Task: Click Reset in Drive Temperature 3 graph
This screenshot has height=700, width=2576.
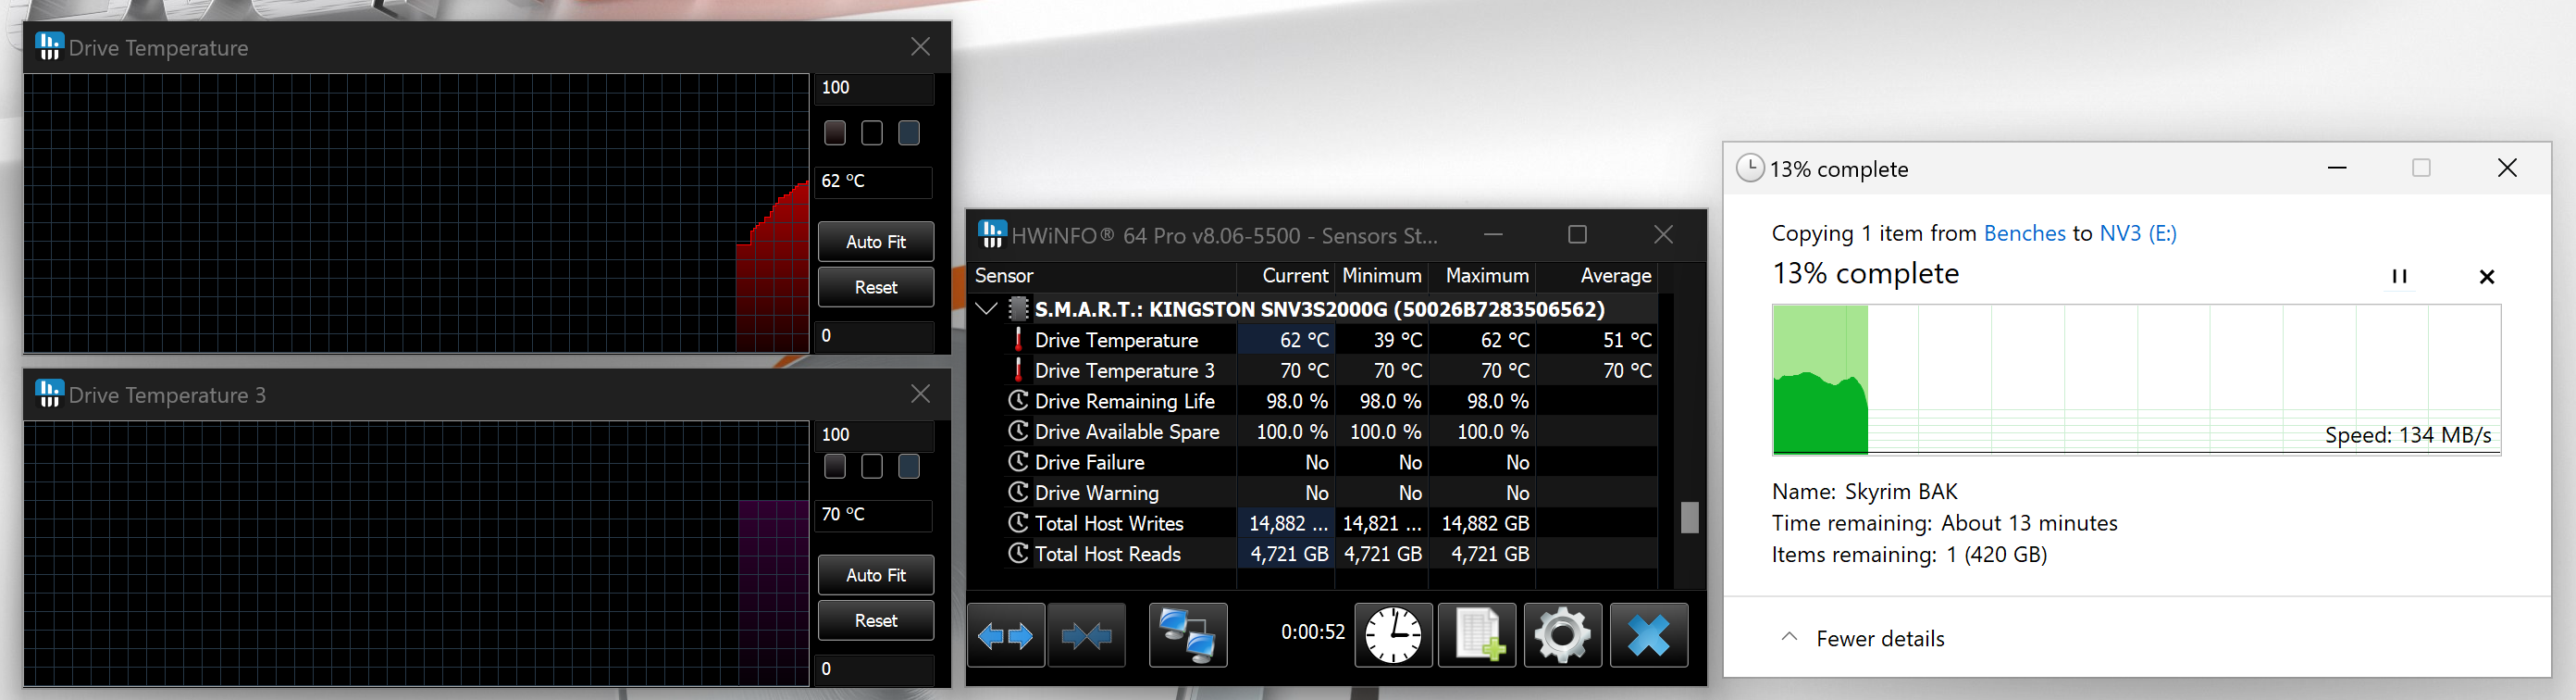Action: pyautogui.click(x=876, y=620)
